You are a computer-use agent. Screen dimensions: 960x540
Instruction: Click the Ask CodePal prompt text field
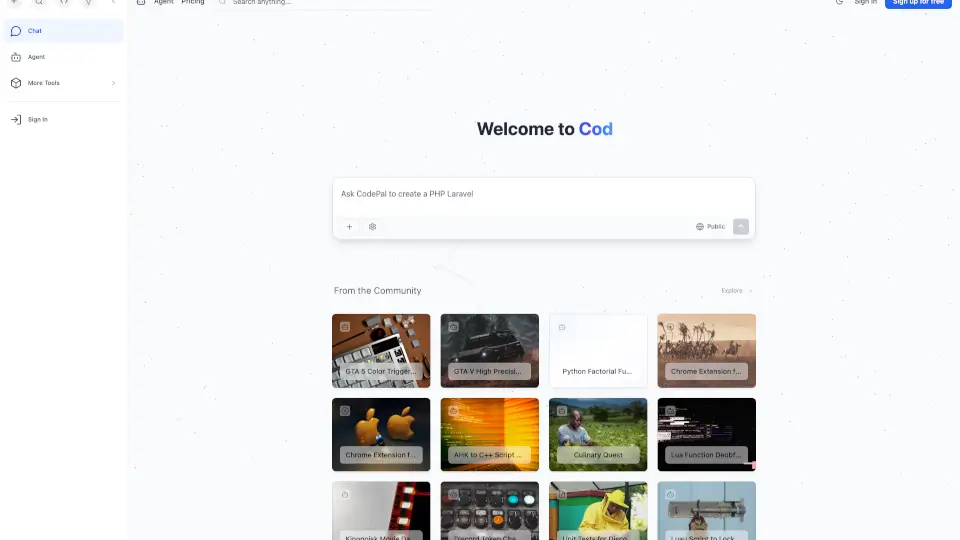tap(543, 194)
